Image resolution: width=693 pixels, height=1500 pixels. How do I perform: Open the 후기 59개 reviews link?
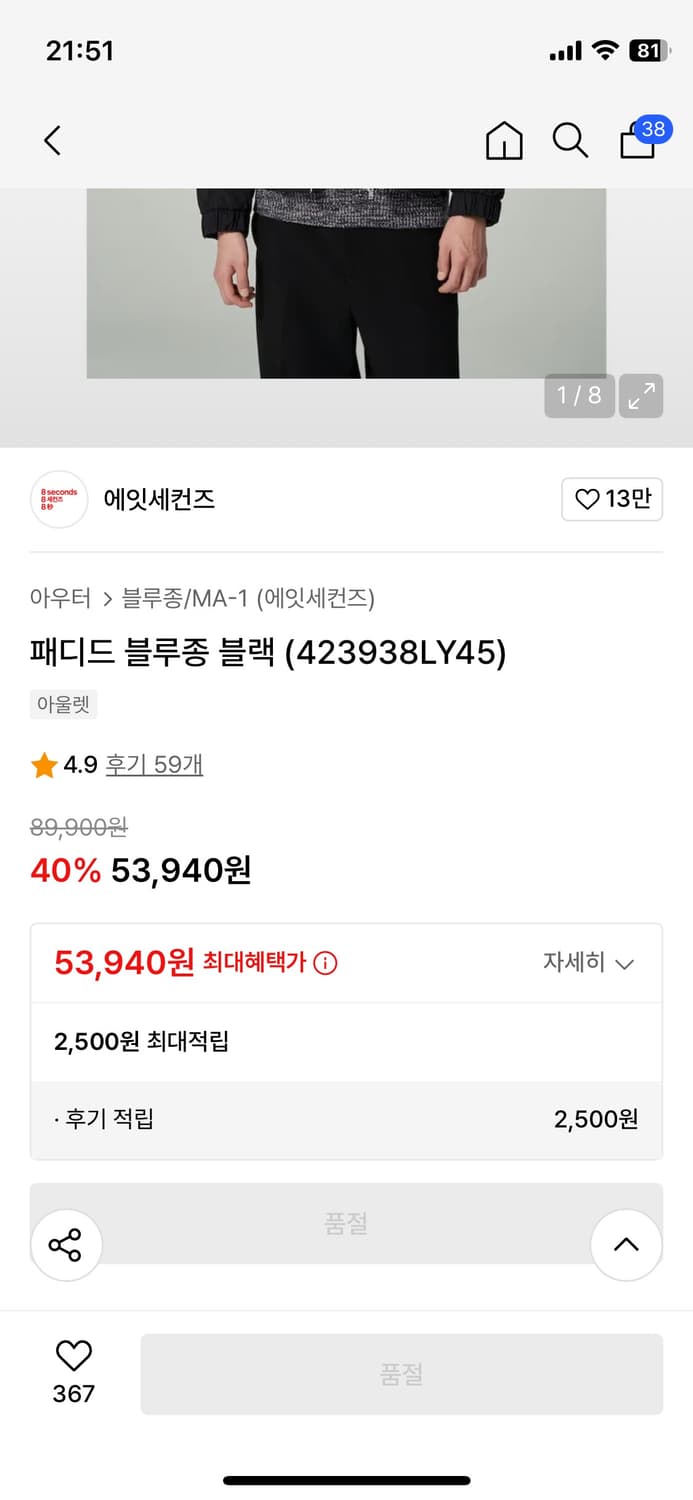point(153,763)
